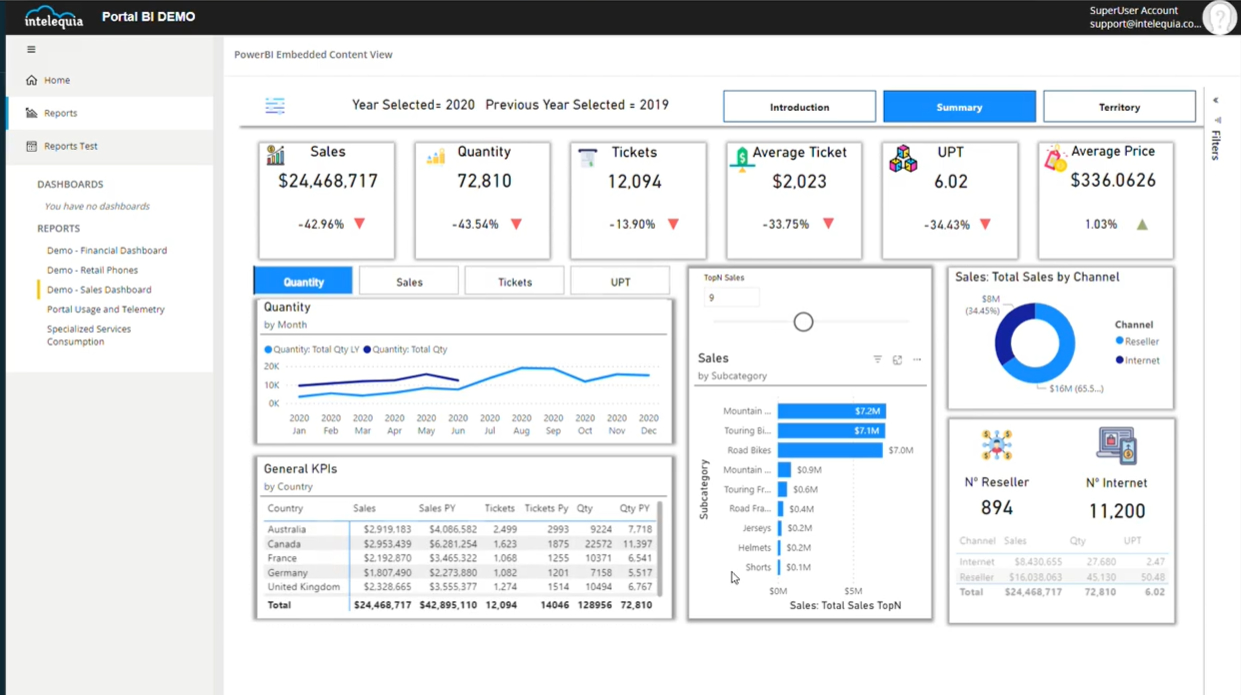
Task: Toggle the Reseller channel legend item
Action: pyautogui.click(x=1137, y=342)
